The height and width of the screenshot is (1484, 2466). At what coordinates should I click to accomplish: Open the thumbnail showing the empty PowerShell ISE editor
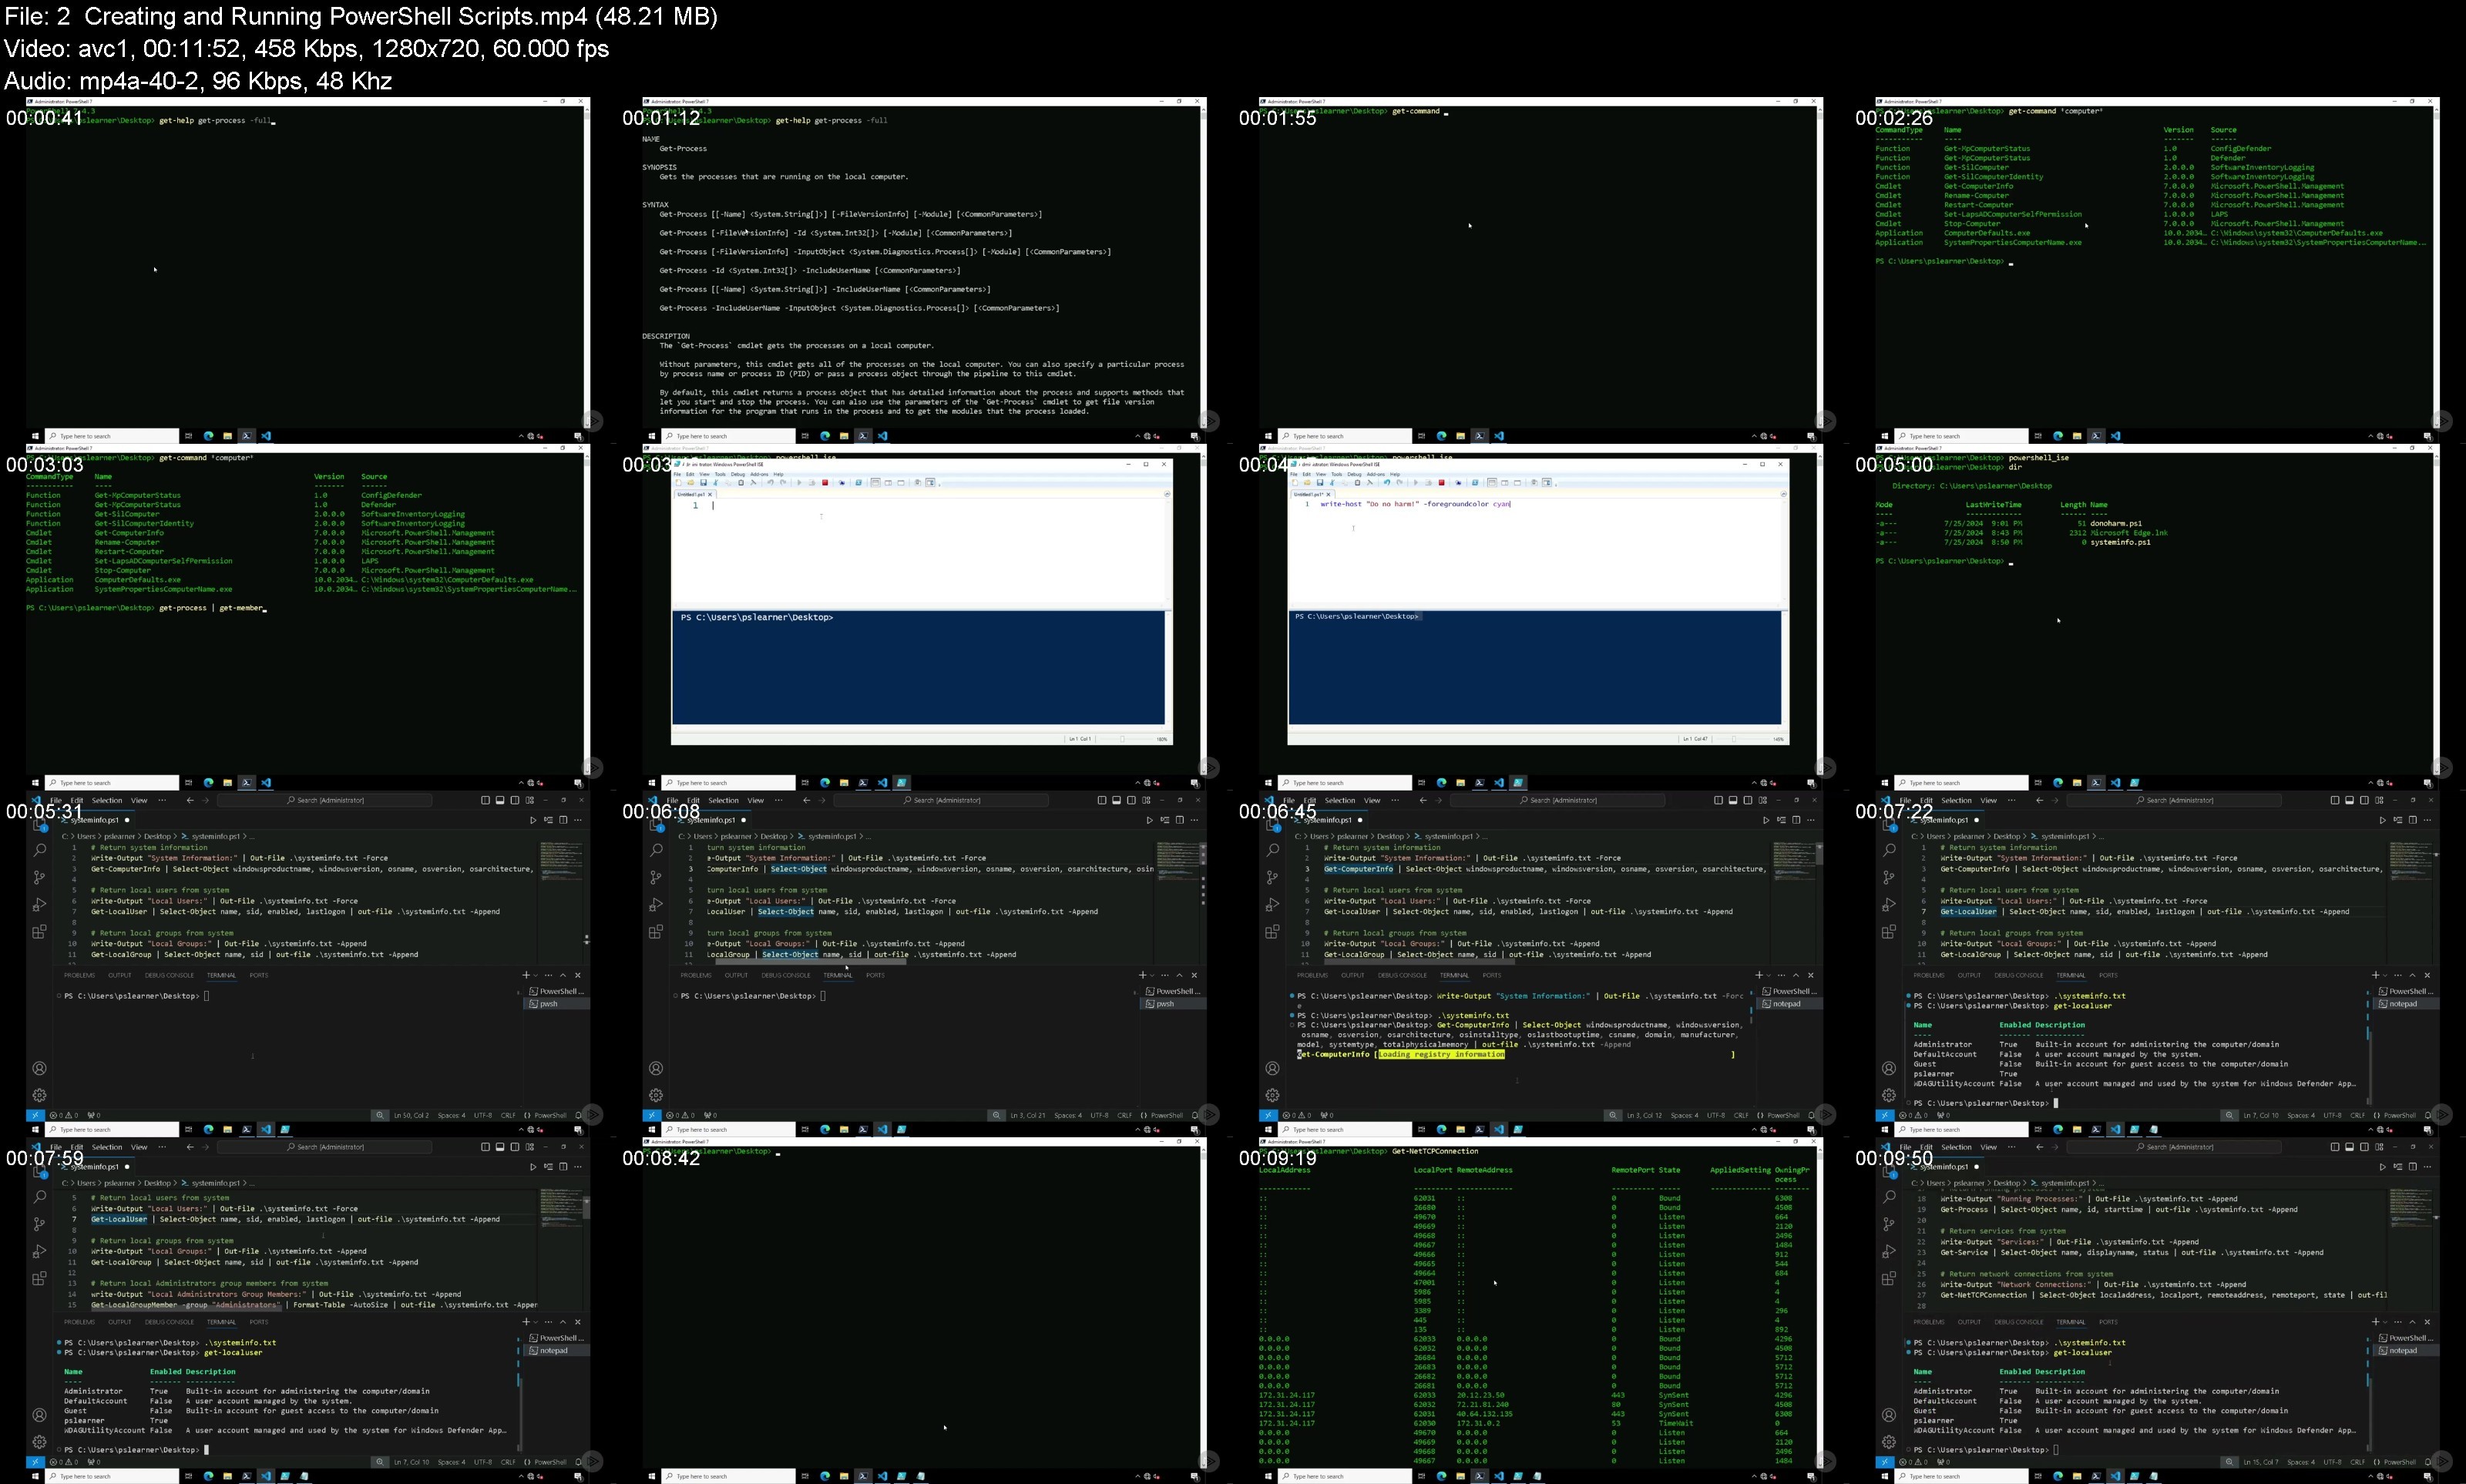click(x=924, y=617)
